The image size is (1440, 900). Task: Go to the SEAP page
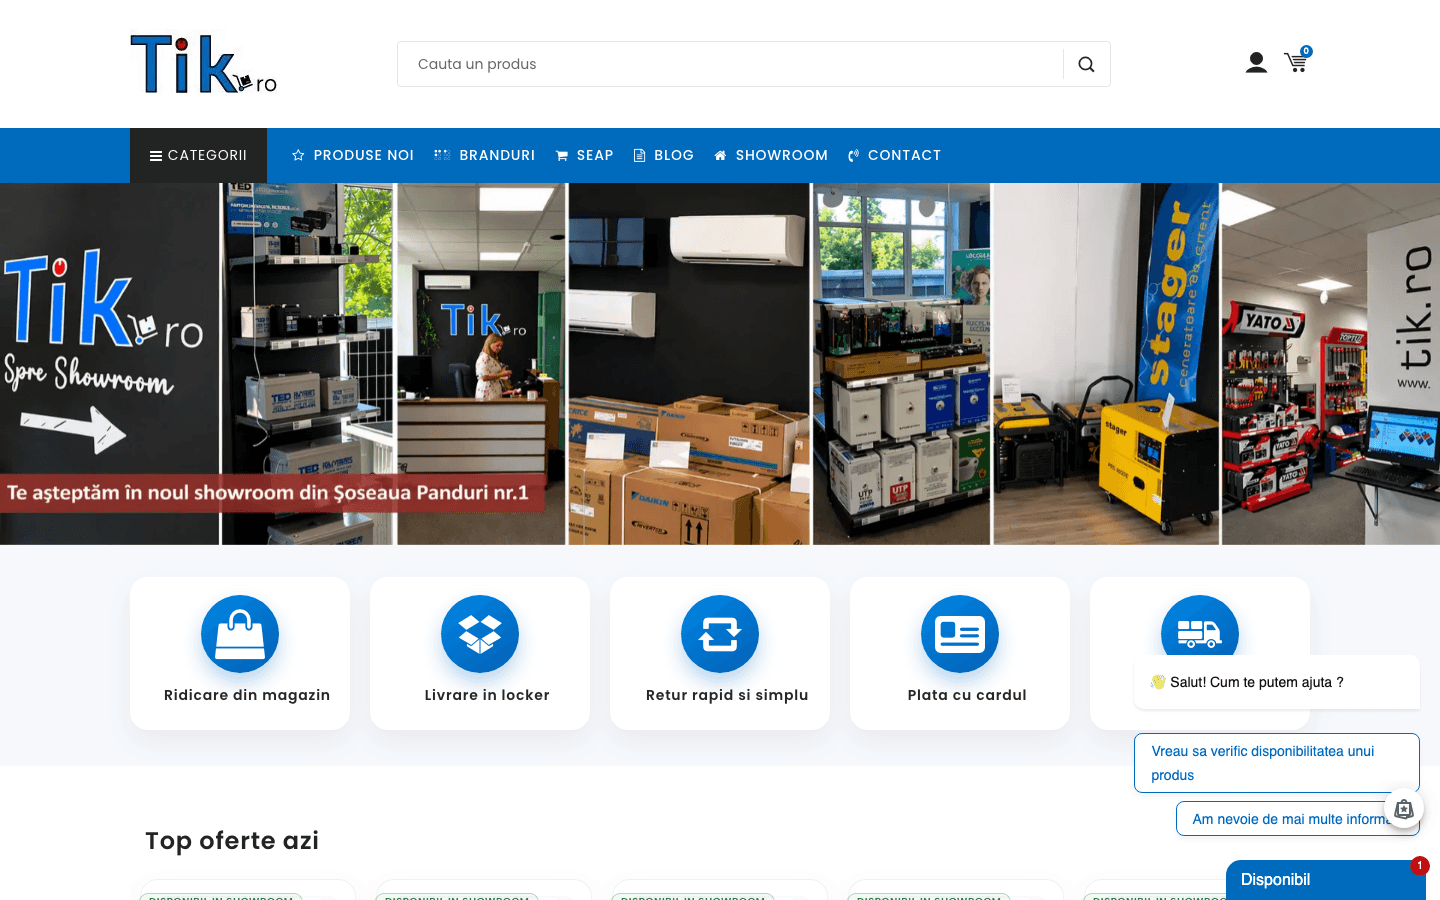(x=585, y=155)
